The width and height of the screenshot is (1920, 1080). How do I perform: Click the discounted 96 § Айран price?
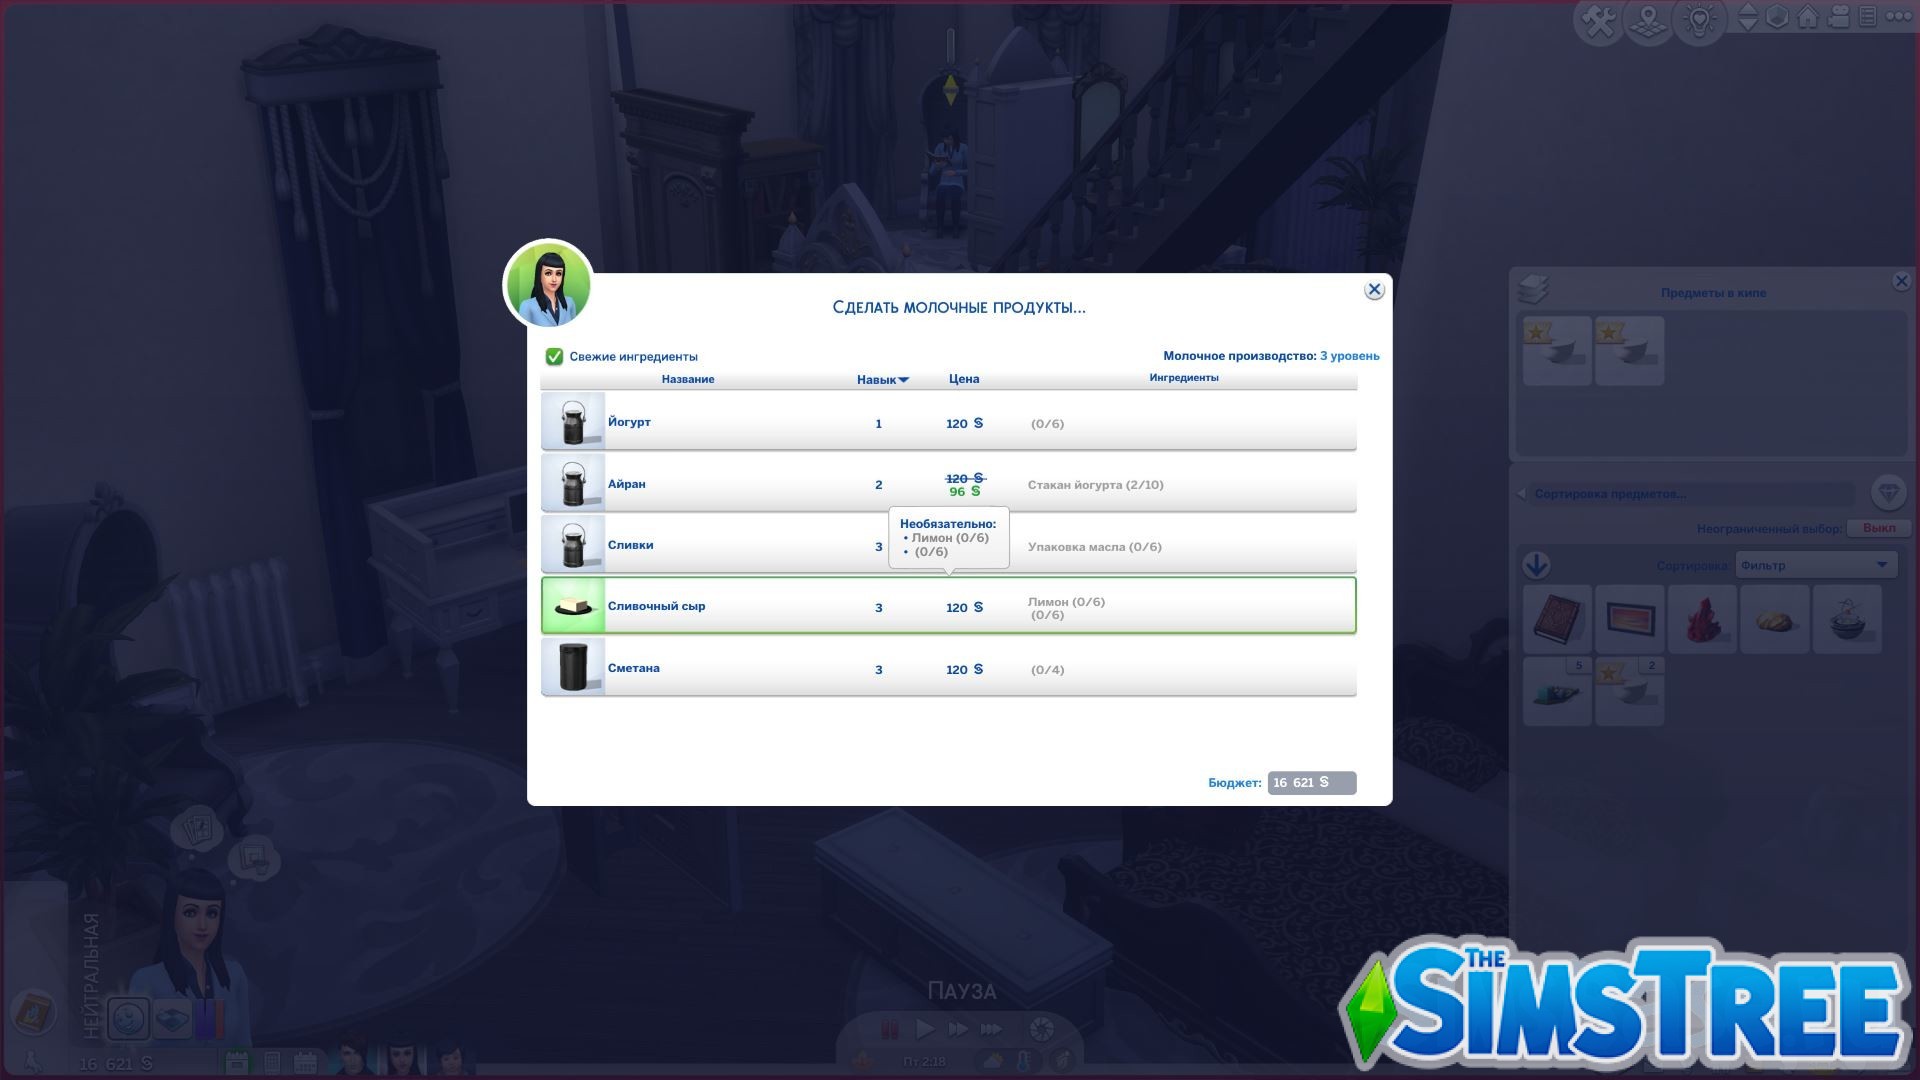point(964,492)
